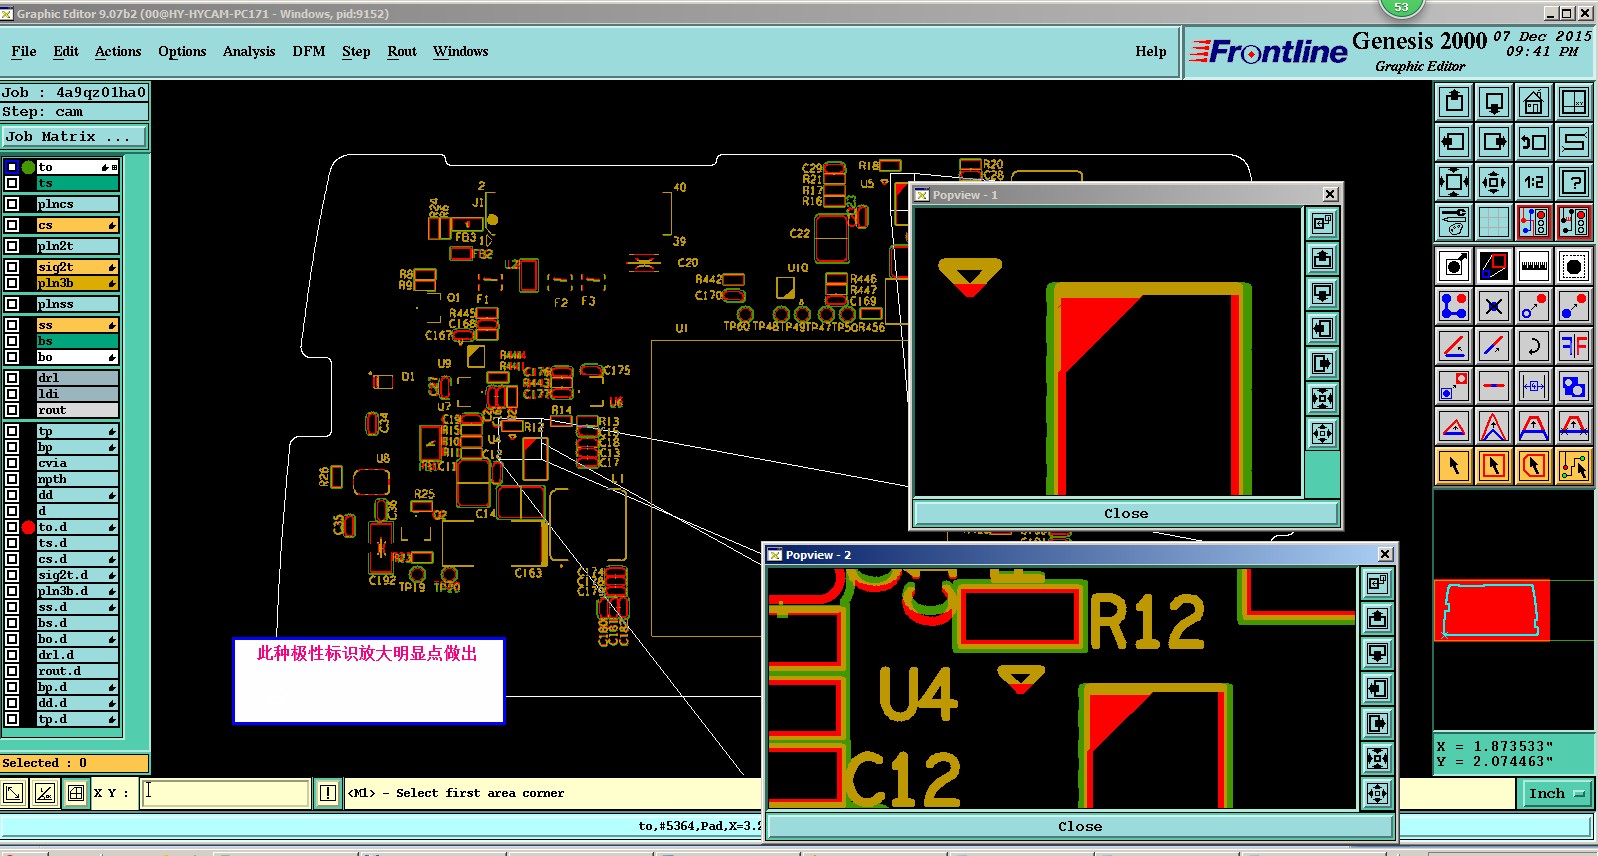Viewport: 1598px width, 856px height.
Task: Click the exclamation mark icon button
Action: tap(328, 793)
